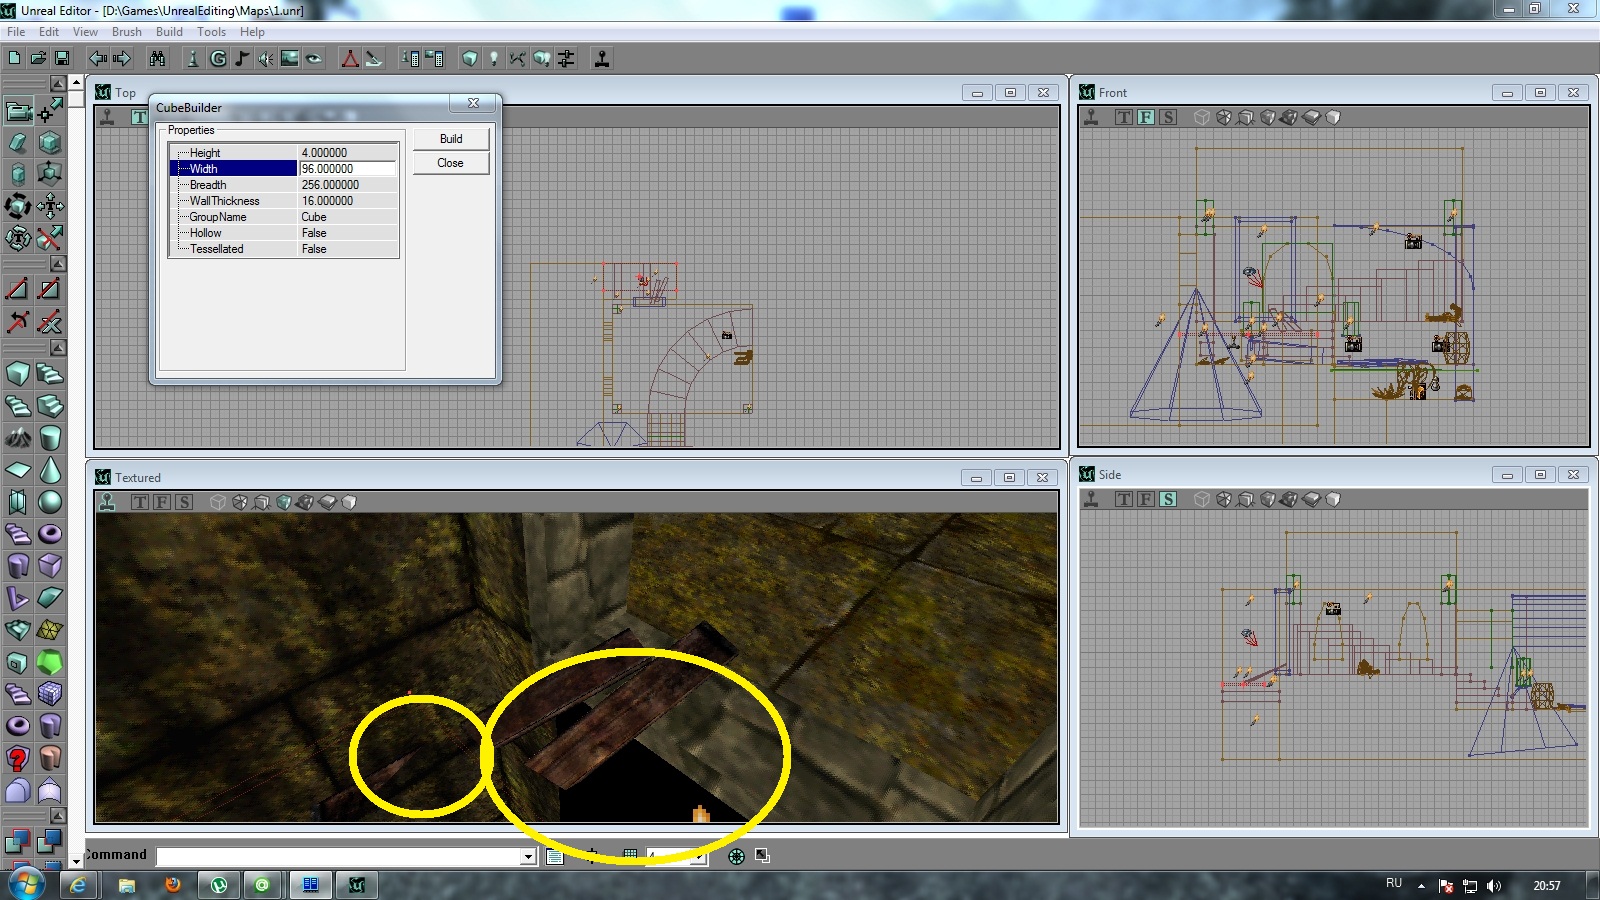The width and height of the screenshot is (1600, 900).
Task: Toggle Side view mode in Textured viewport
Action: pyautogui.click(x=184, y=502)
